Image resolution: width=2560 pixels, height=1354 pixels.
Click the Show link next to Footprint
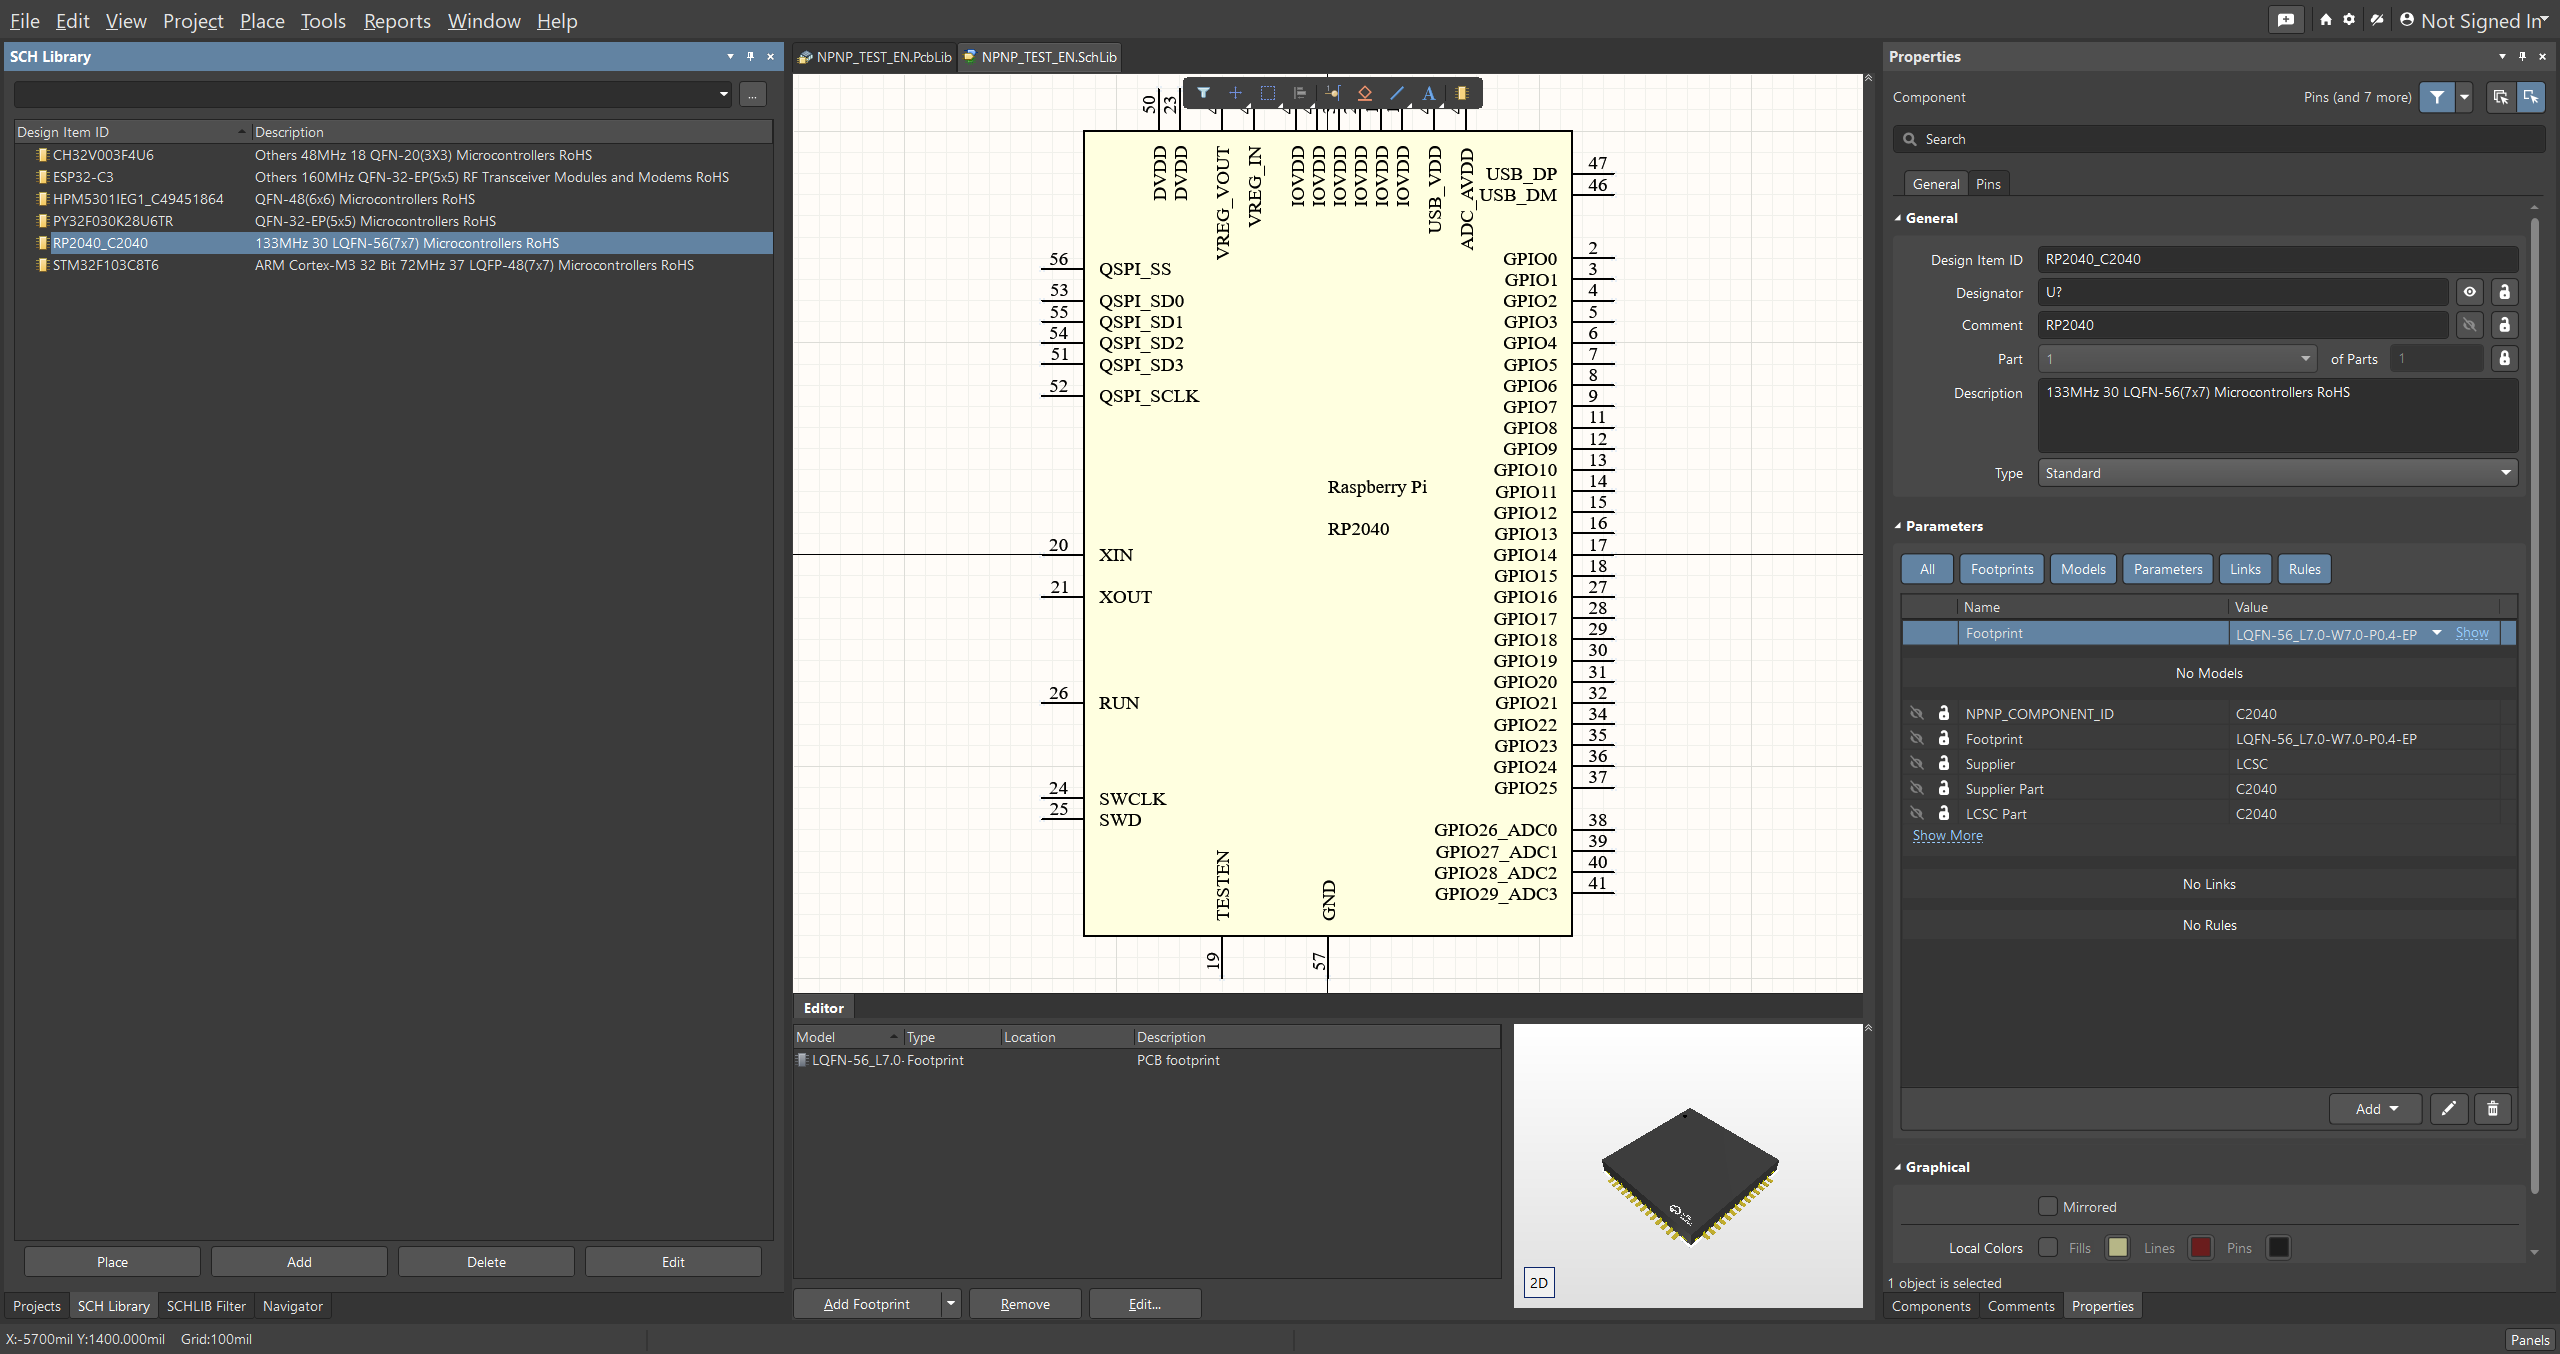[x=2472, y=633]
